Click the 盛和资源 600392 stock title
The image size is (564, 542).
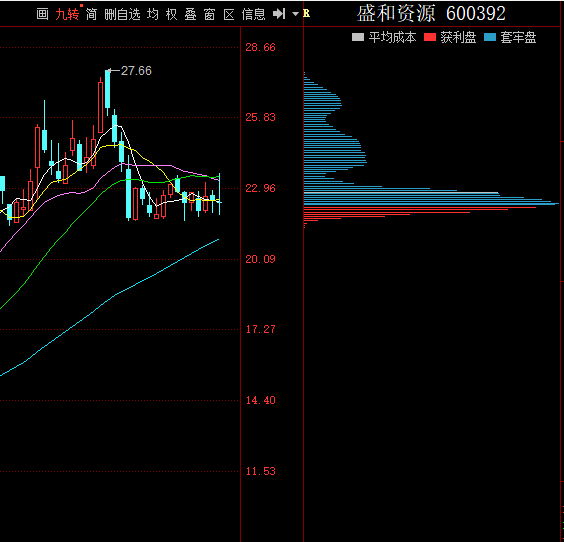pyautogui.click(x=431, y=14)
